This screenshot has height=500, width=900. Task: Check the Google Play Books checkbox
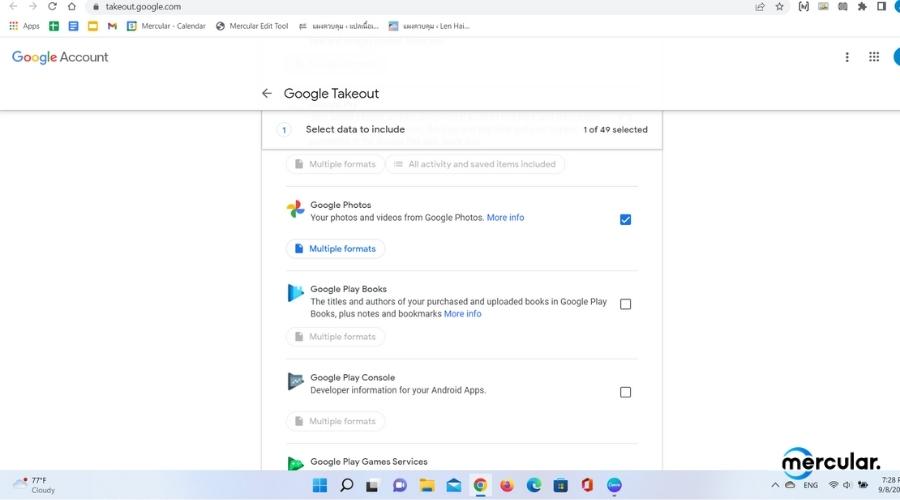pos(626,304)
